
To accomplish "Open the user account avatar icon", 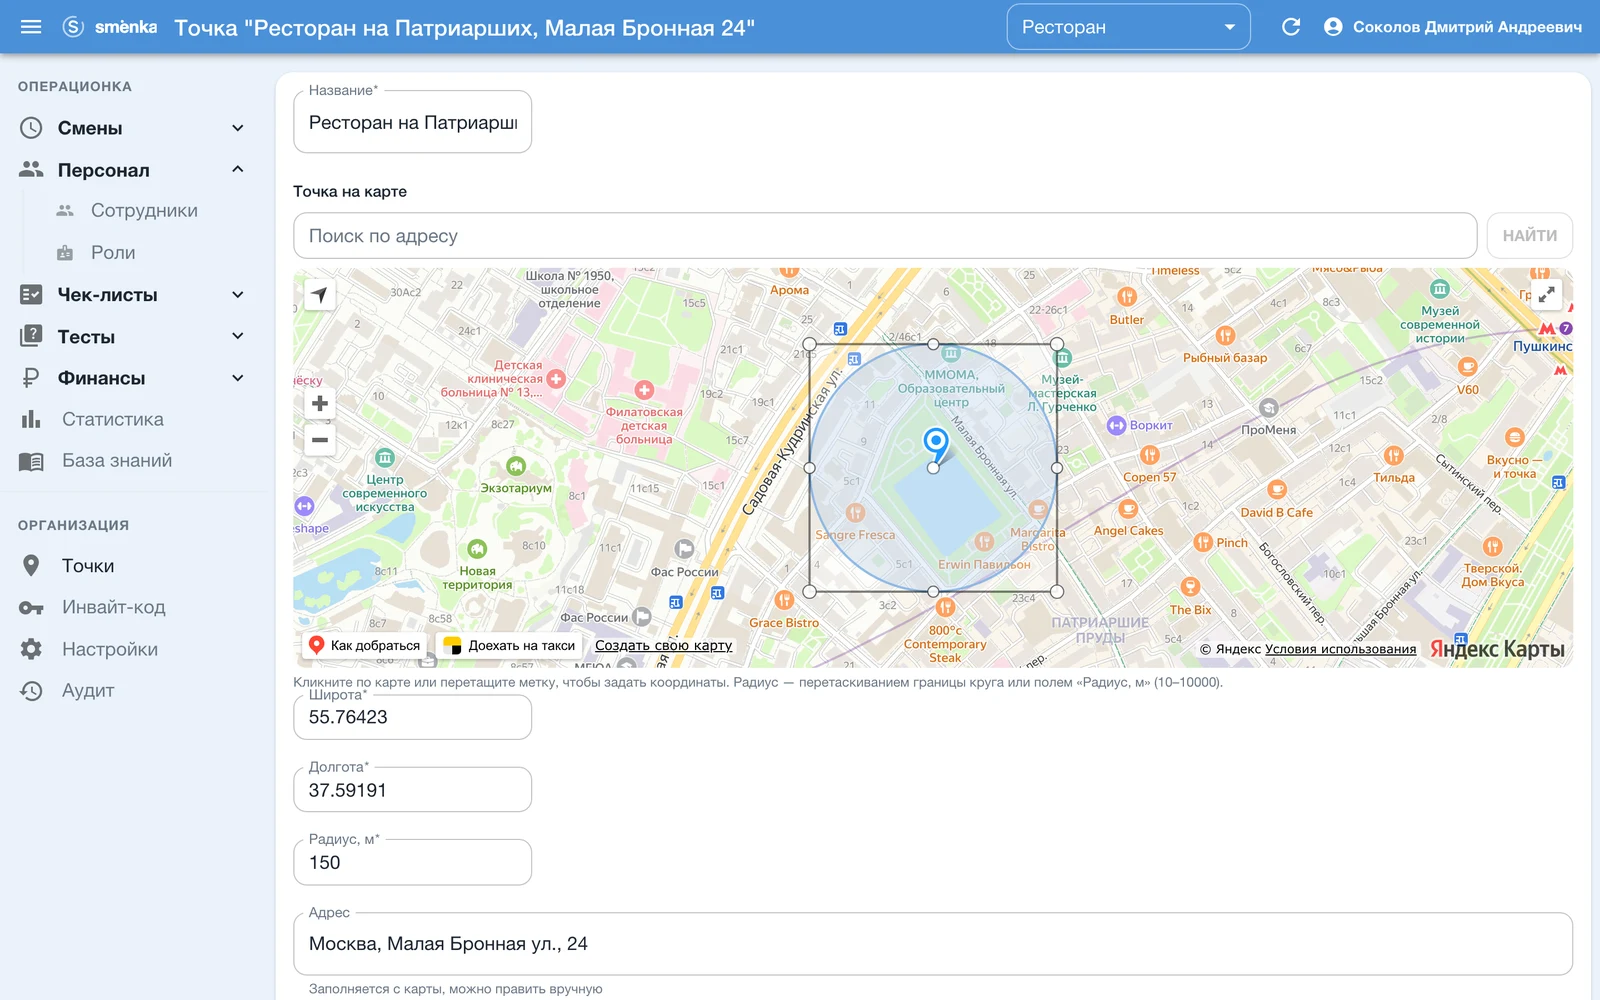I will [x=1333, y=27].
